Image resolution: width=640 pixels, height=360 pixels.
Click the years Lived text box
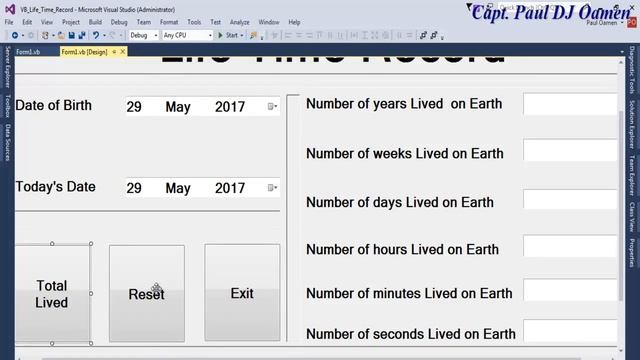pyautogui.click(x=570, y=104)
